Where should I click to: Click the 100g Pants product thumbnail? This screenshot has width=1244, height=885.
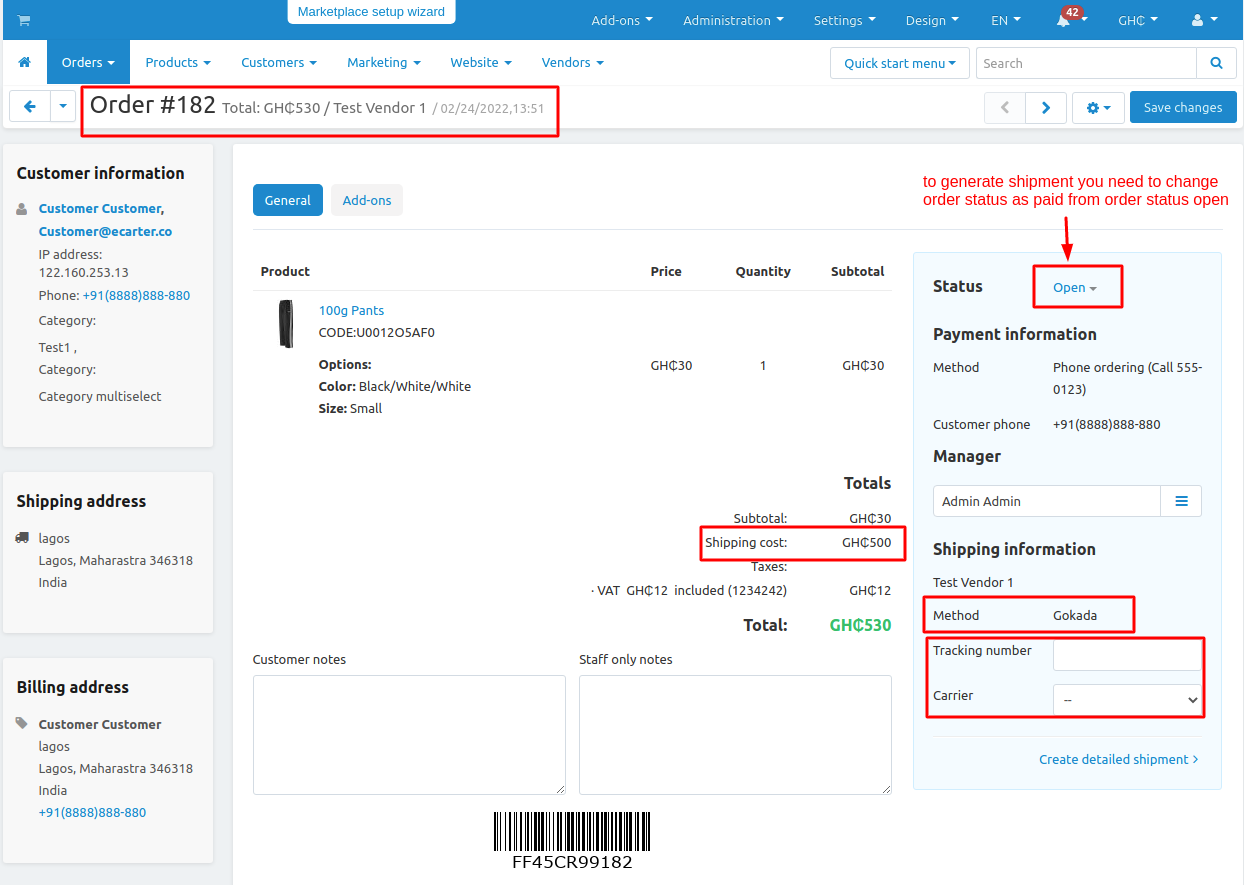[x=286, y=323]
